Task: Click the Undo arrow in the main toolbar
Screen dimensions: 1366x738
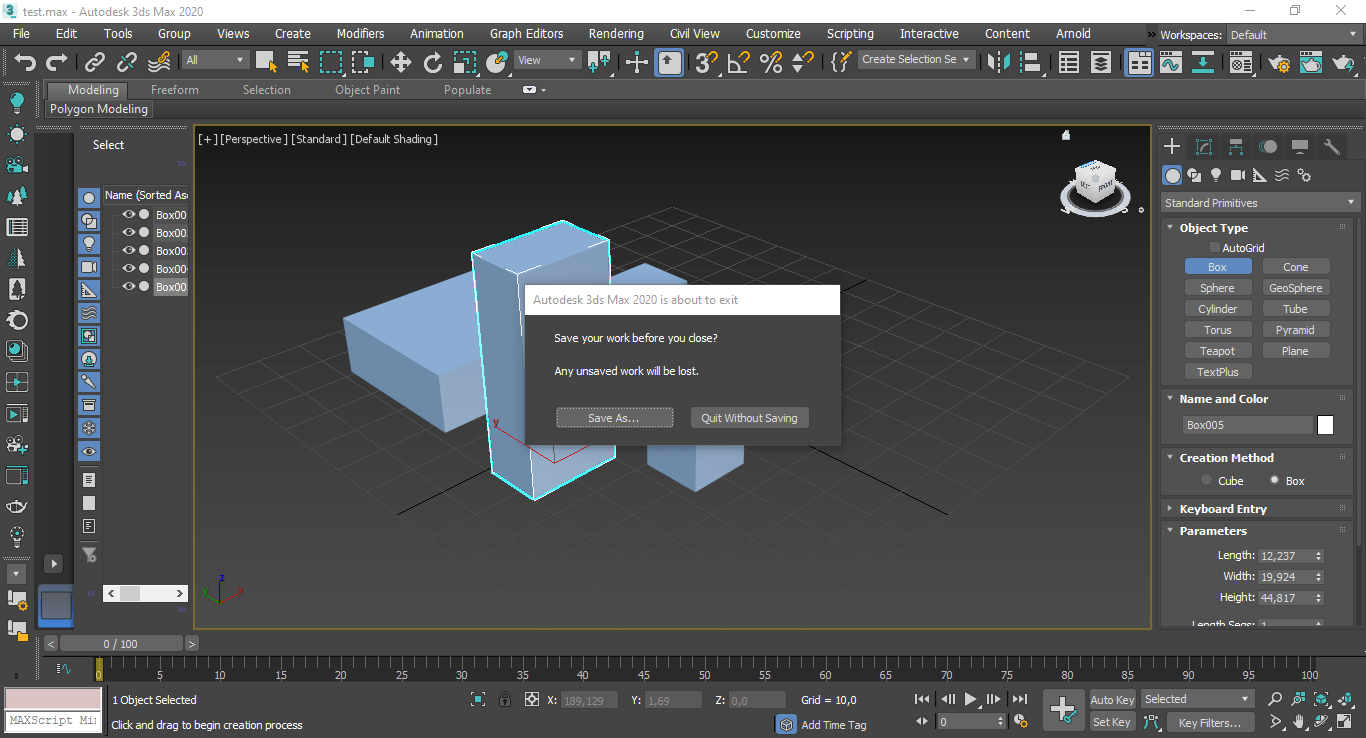Action: tap(25, 63)
